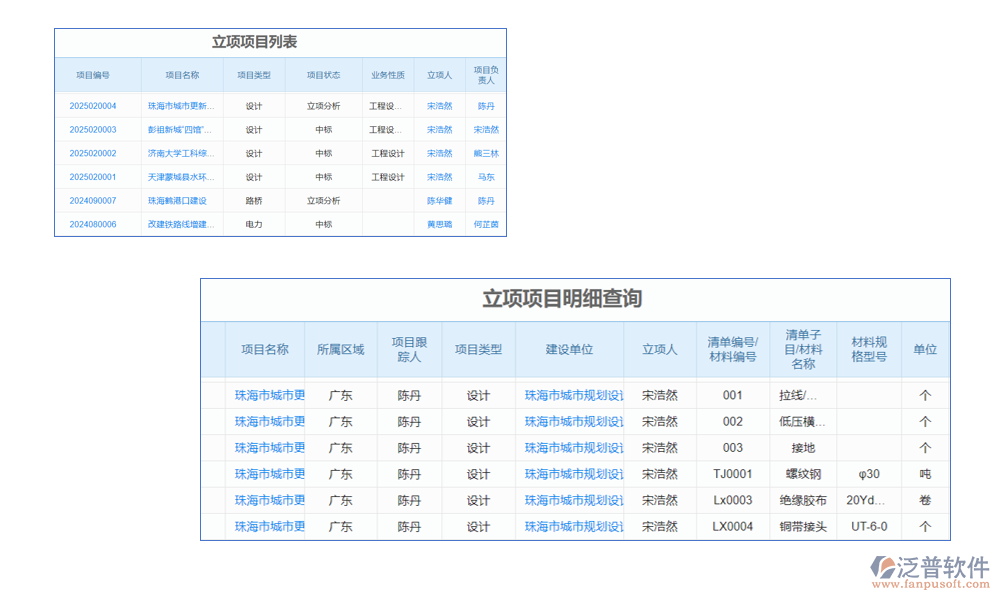
Task: Open 立项人 宋浩然 in the first row
Action: point(440,105)
